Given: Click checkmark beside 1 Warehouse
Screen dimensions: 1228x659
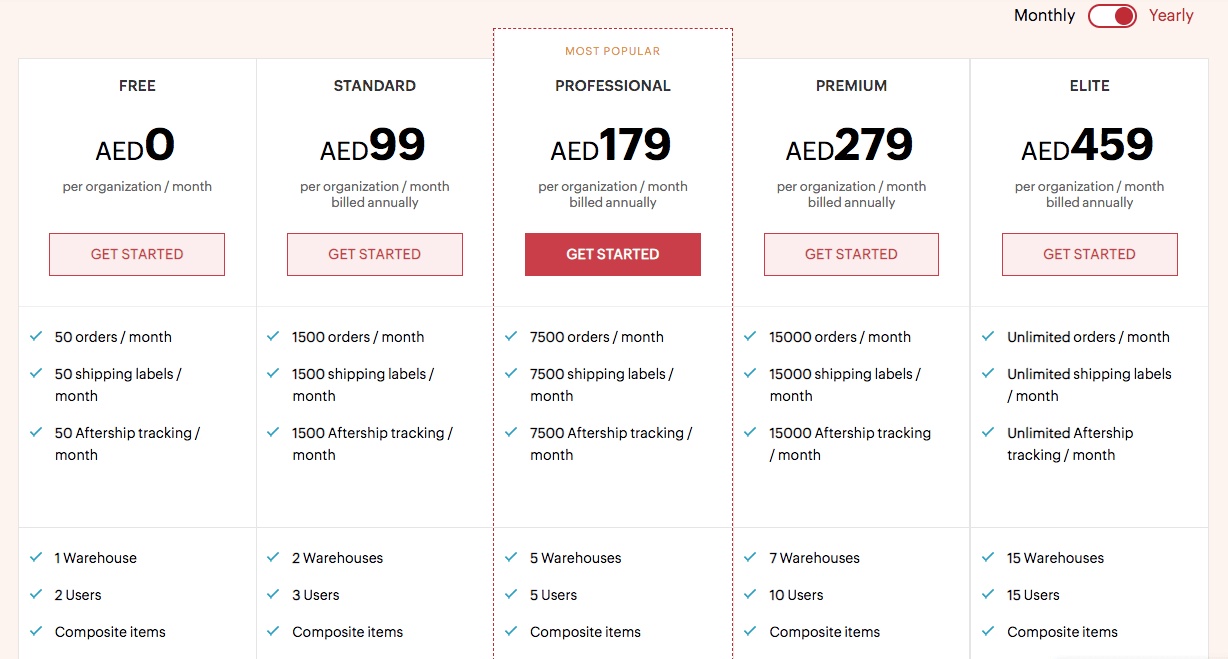Looking at the screenshot, I should click(36, 558).
